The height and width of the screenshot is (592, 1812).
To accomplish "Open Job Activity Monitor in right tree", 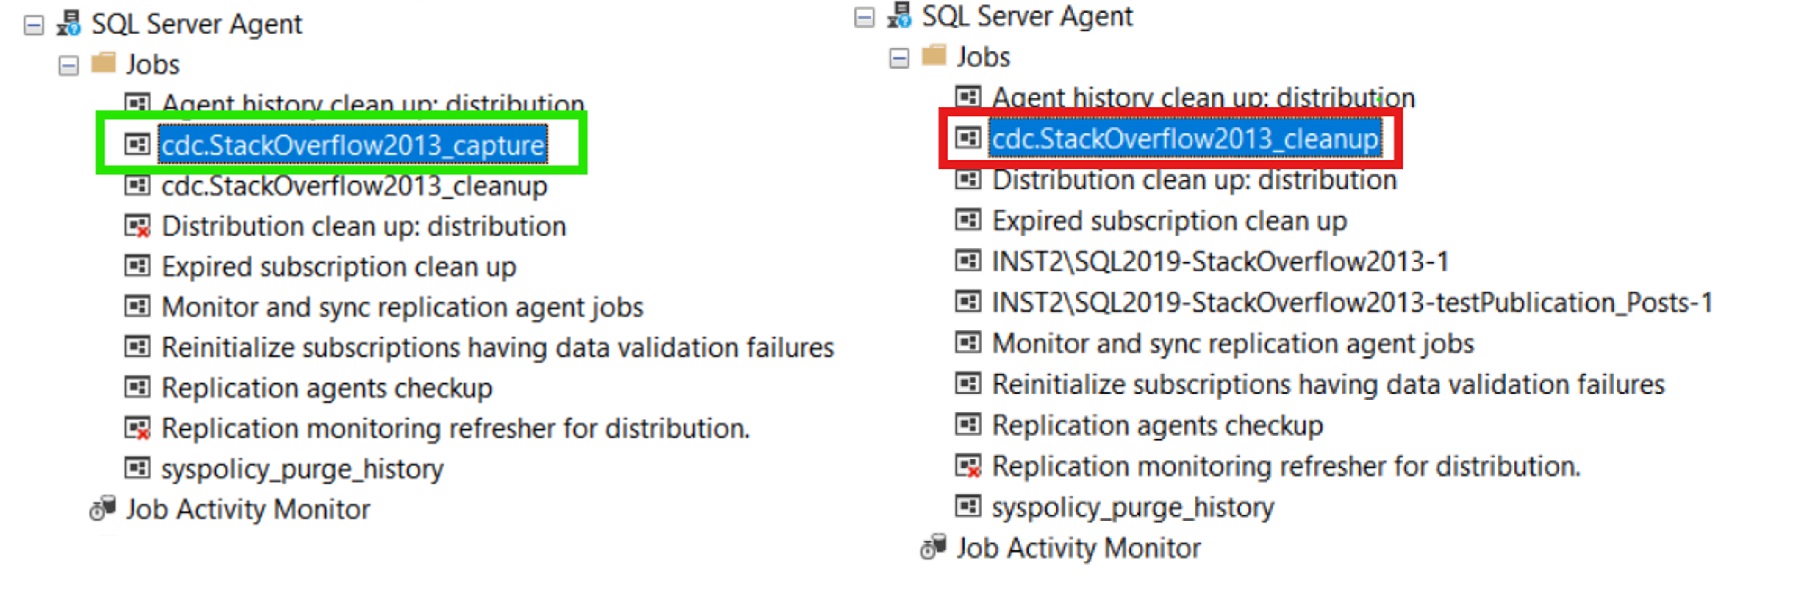I will 1079,548.
